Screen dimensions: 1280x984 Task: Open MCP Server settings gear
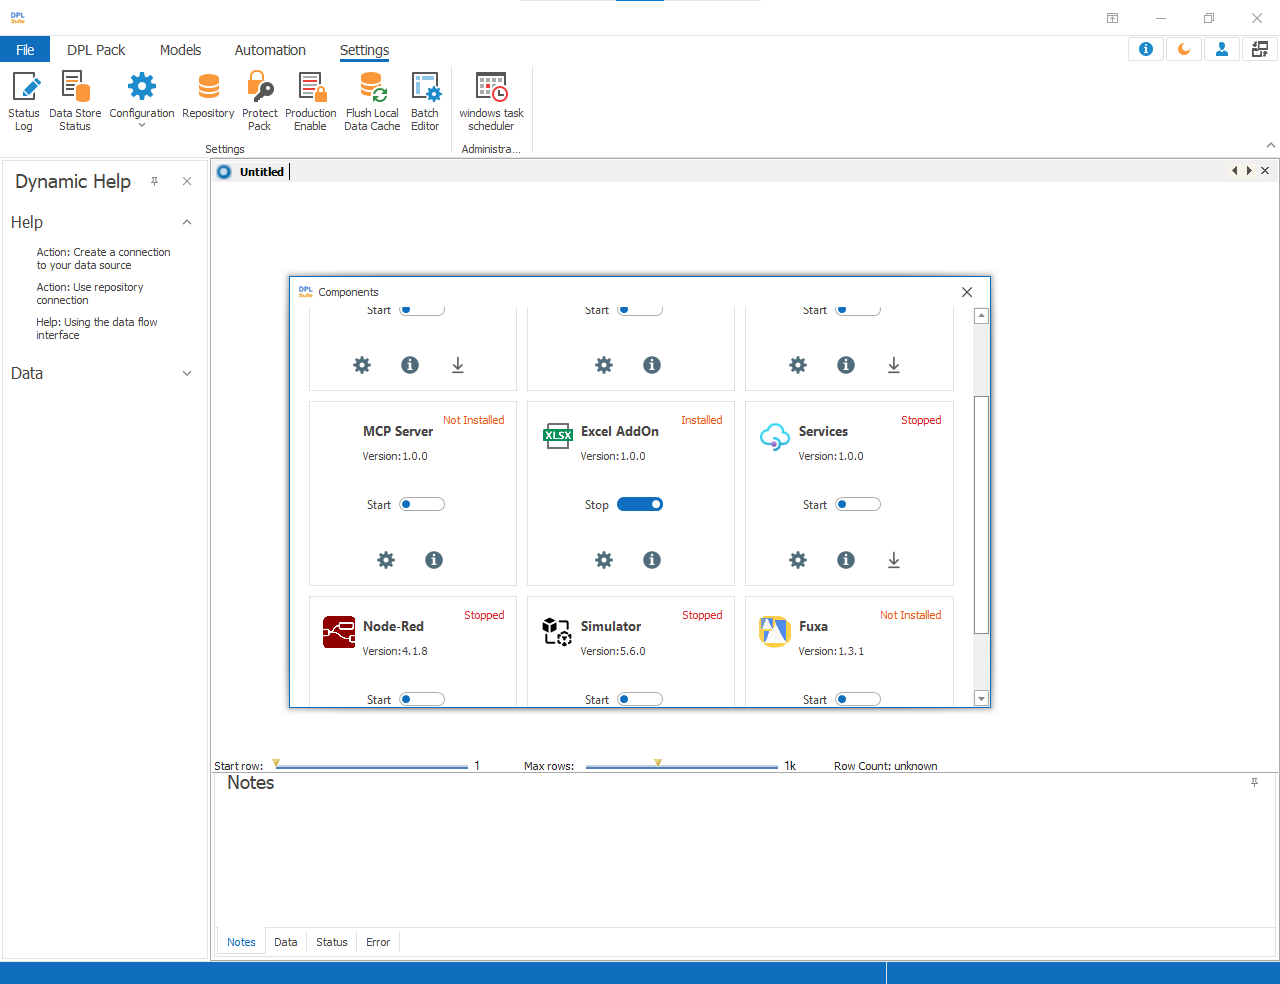(386, 560)
